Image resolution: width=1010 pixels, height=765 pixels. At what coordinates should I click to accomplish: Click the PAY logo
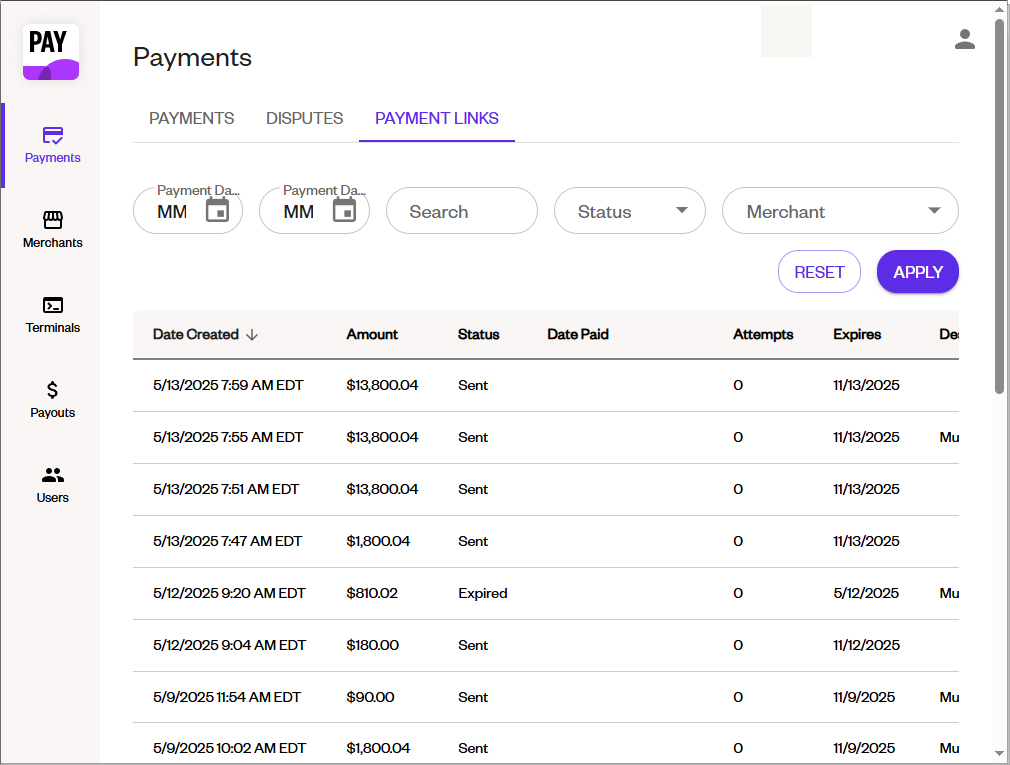[51, 52]
